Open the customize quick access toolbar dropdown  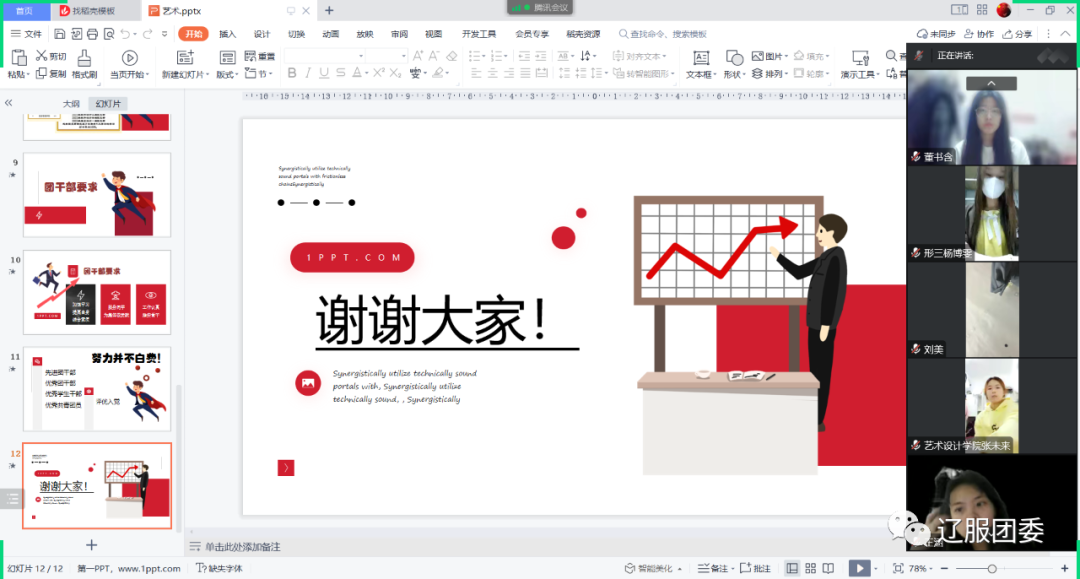[x=165, y=34]
